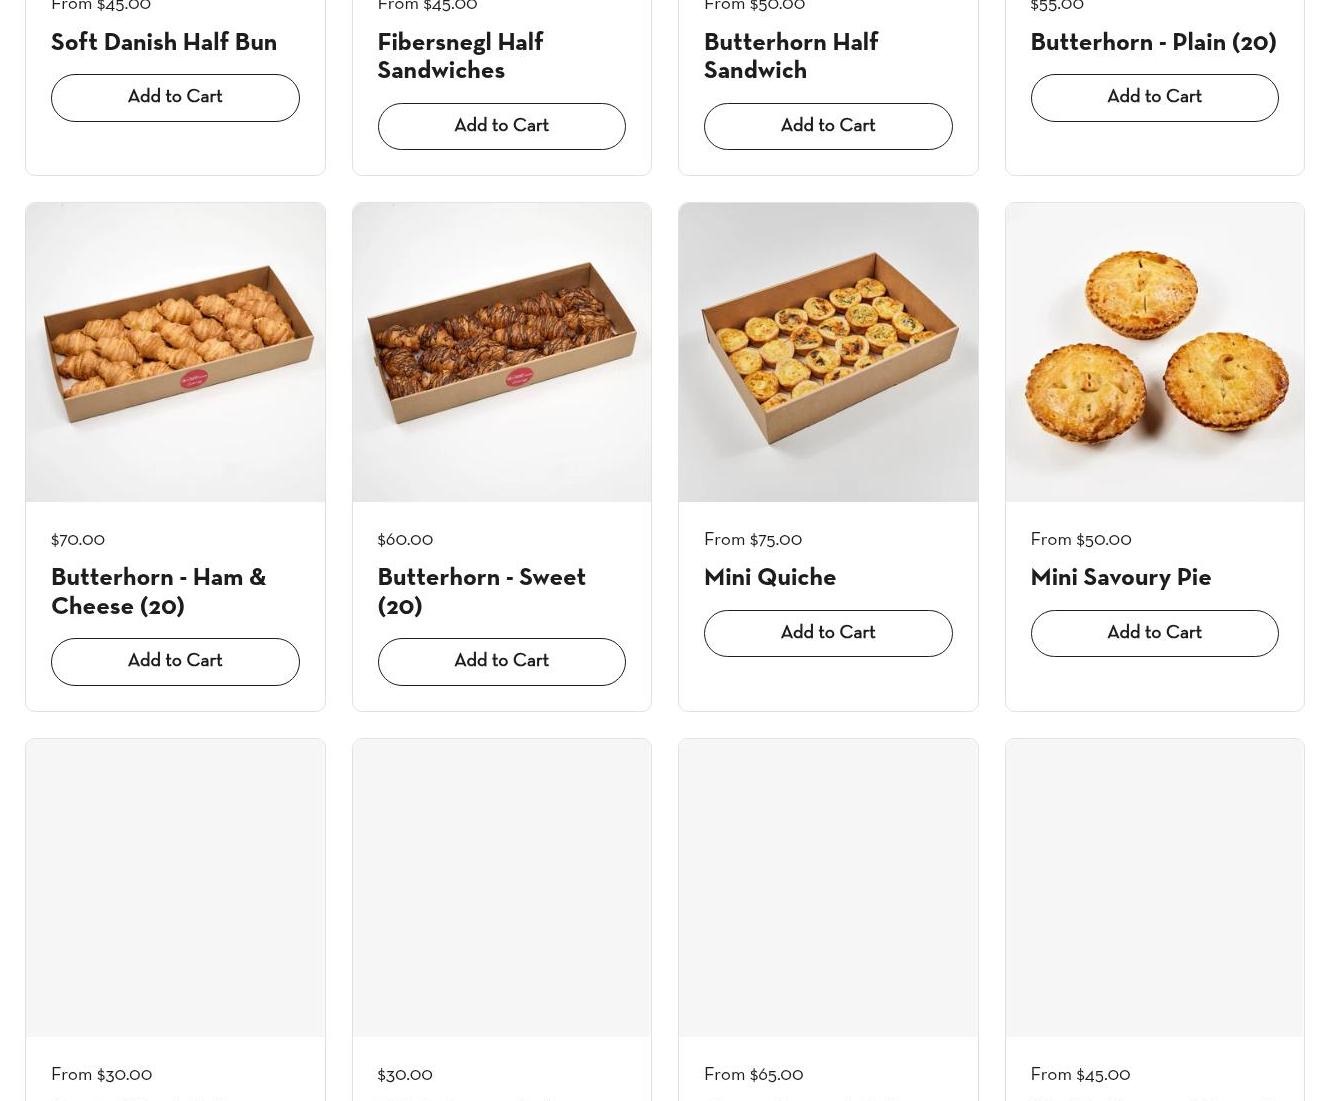
Task: Add Soft Danish Half Bun to cart
Action: [175, 98]
